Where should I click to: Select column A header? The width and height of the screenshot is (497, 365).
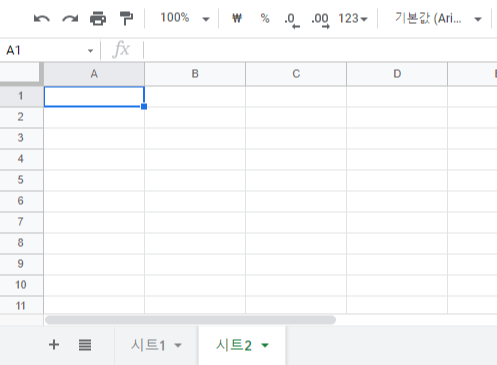(94, 74)
